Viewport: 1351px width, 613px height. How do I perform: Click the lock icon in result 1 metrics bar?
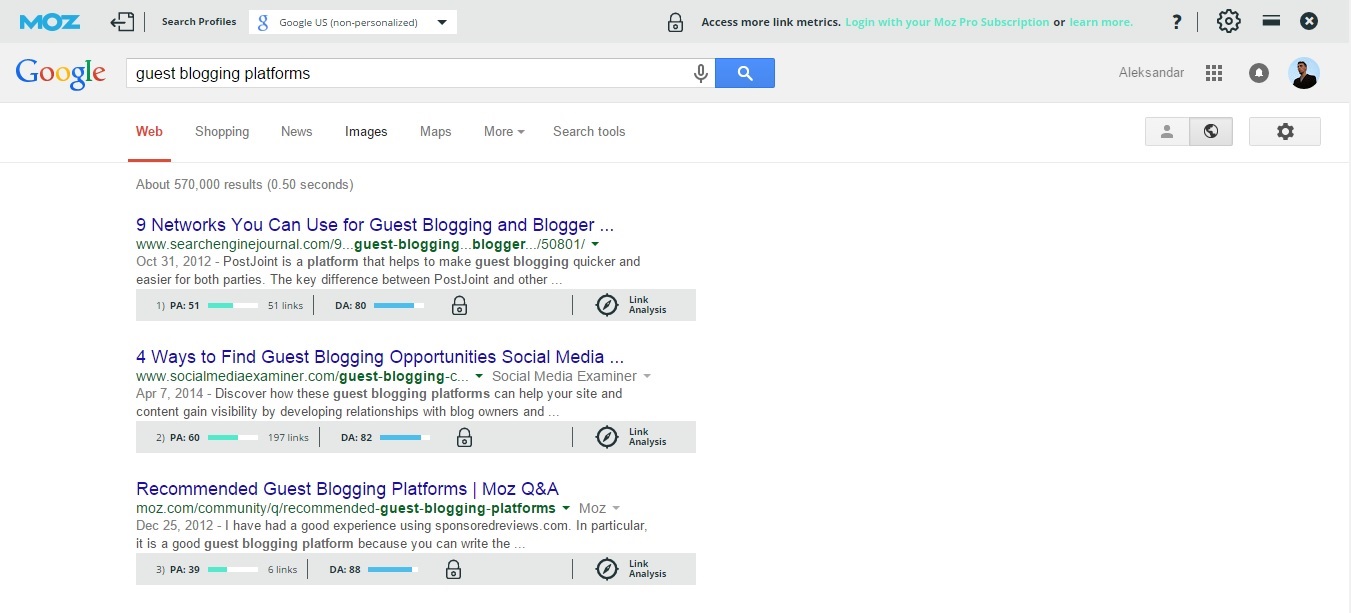coord(459,306)
